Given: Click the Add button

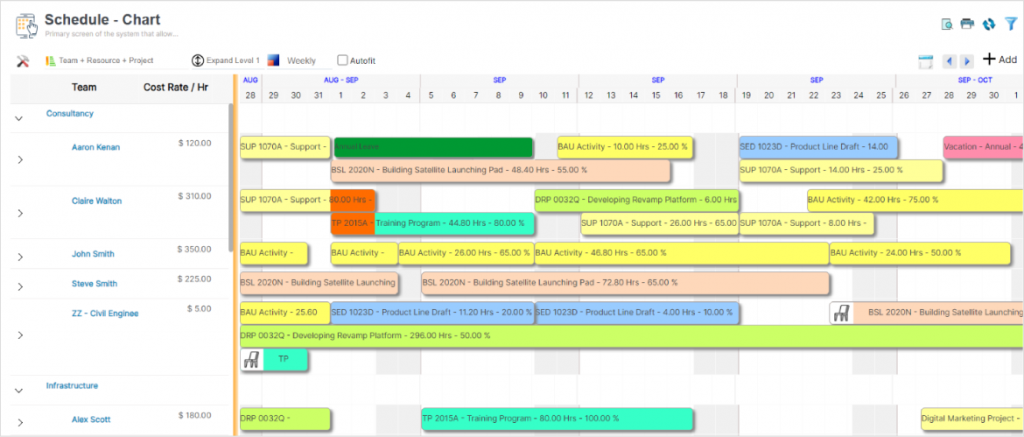Looking at the screenshot, I should point(999,60).
